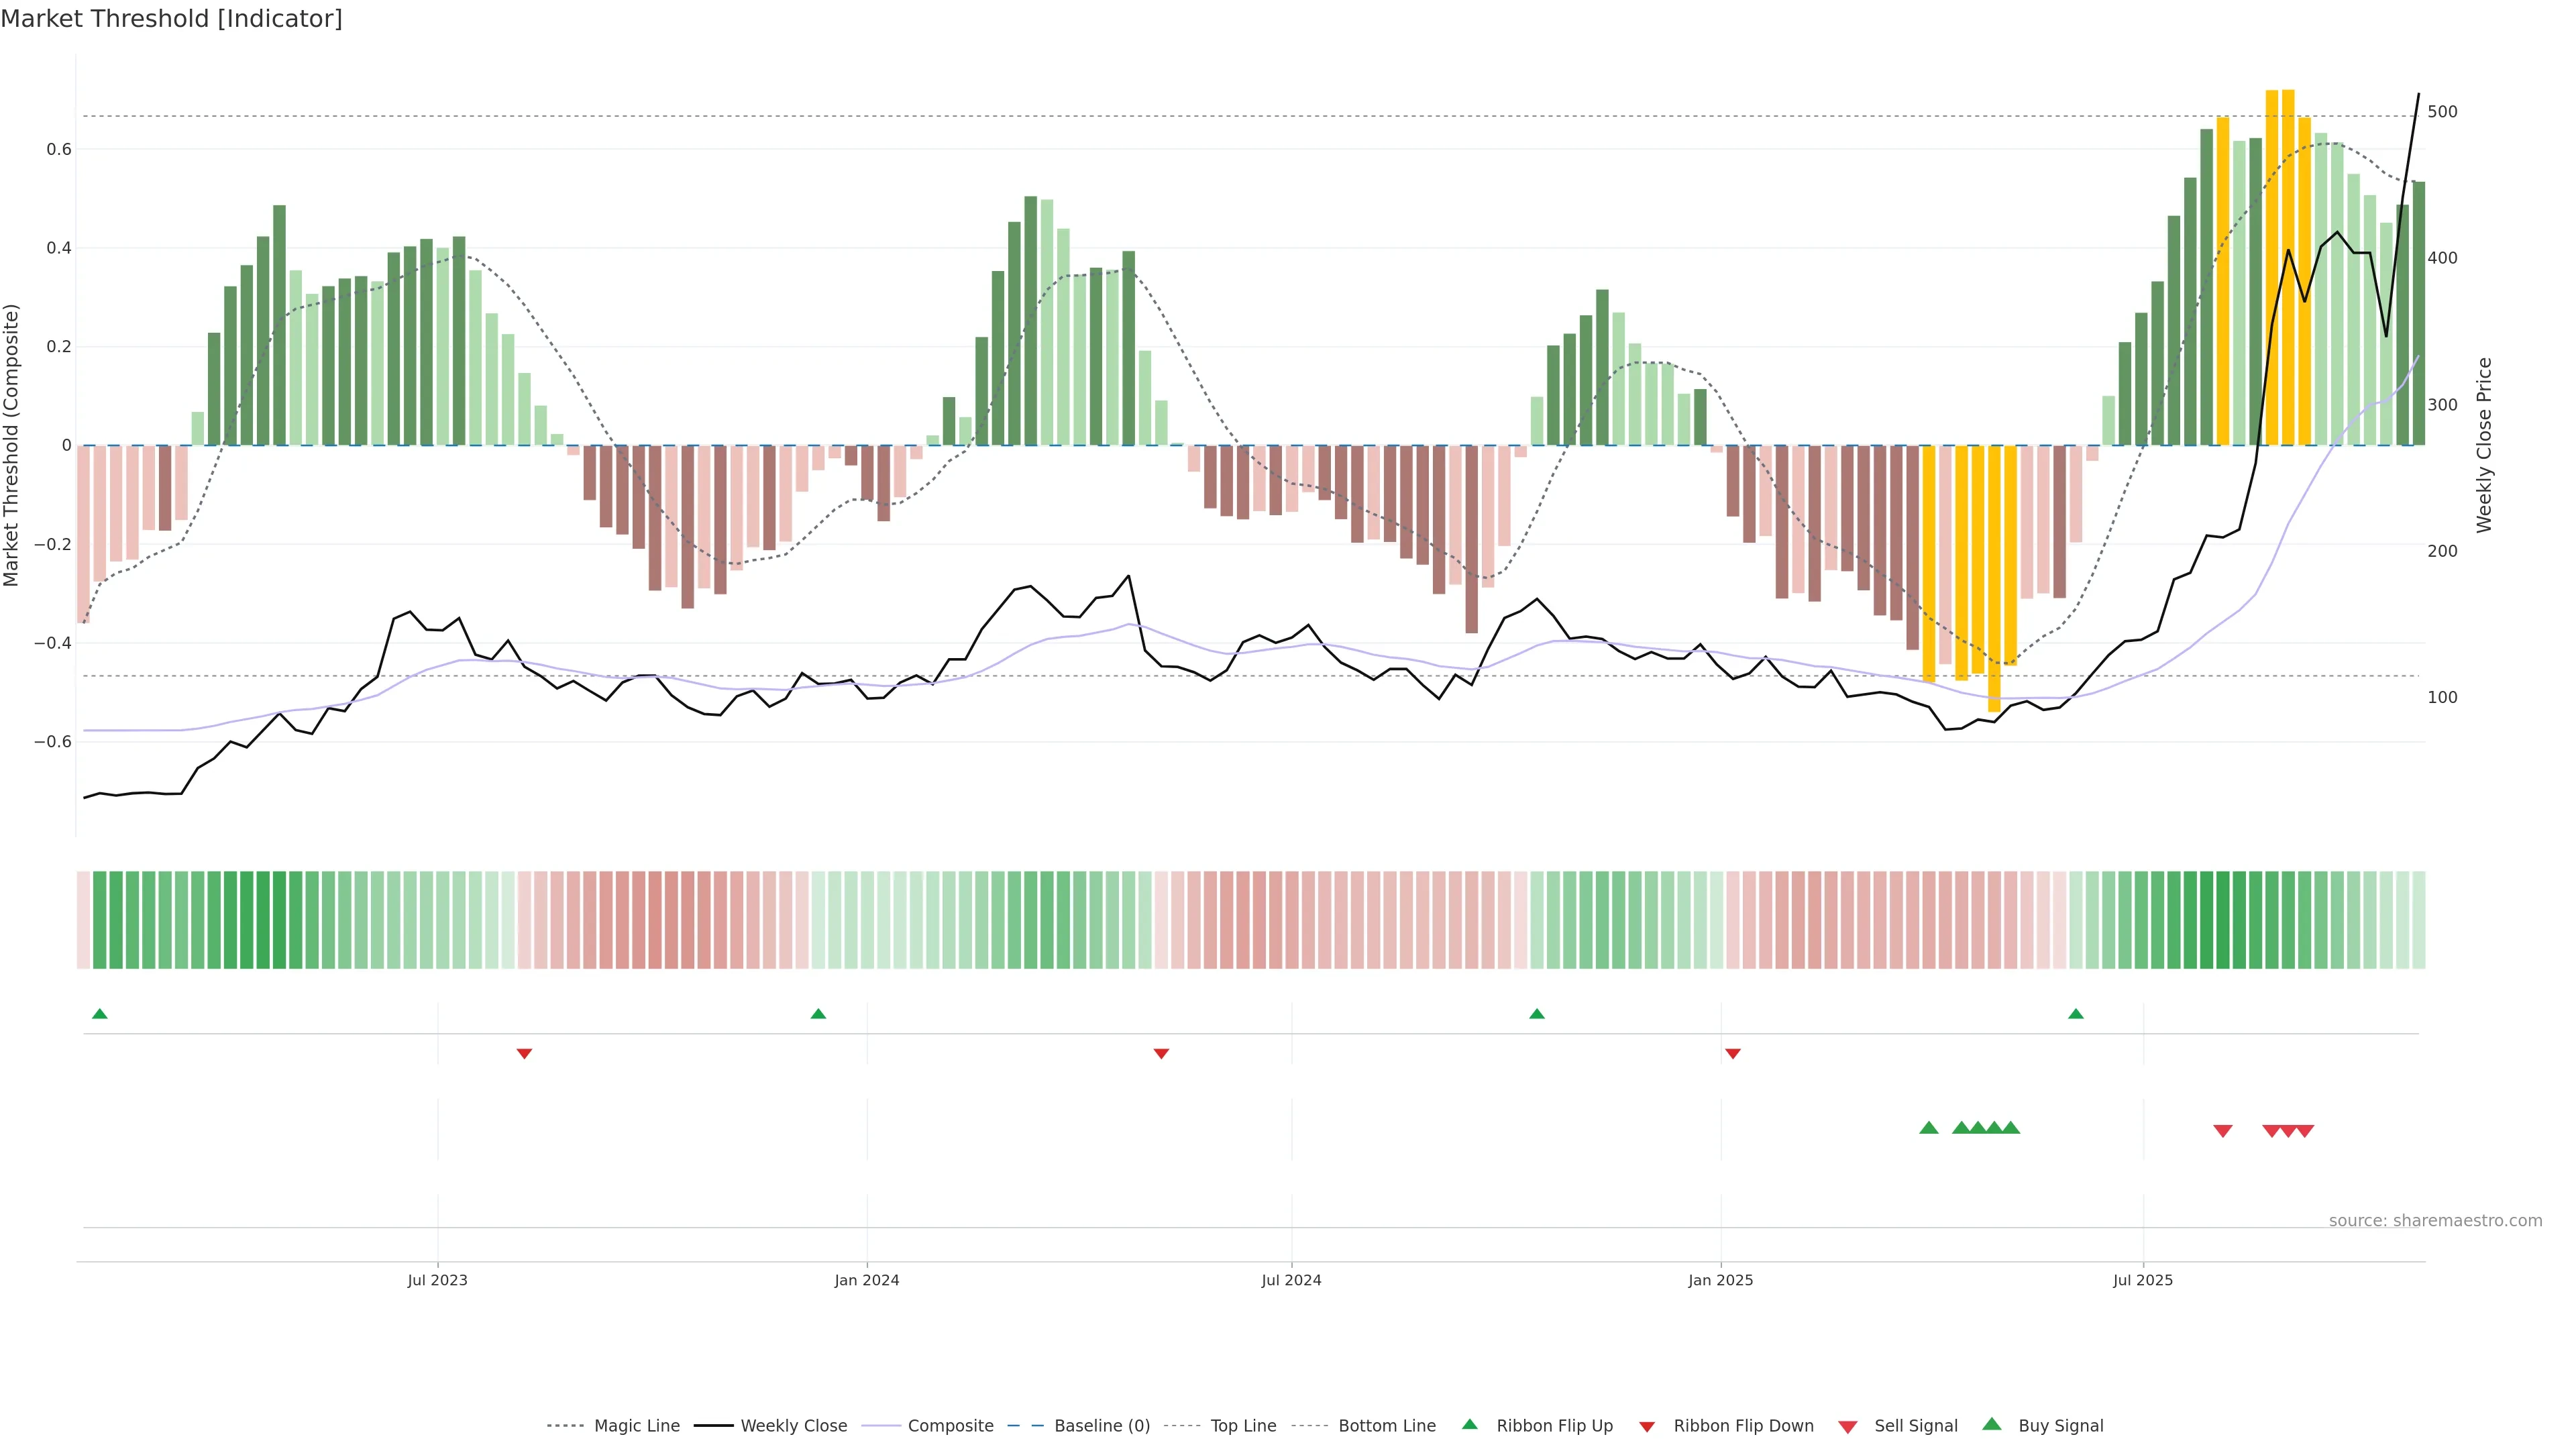Click the first green buy signal triangle
The height and width of the screenshot is (1449, 2576).
tap(1929, 1128)
